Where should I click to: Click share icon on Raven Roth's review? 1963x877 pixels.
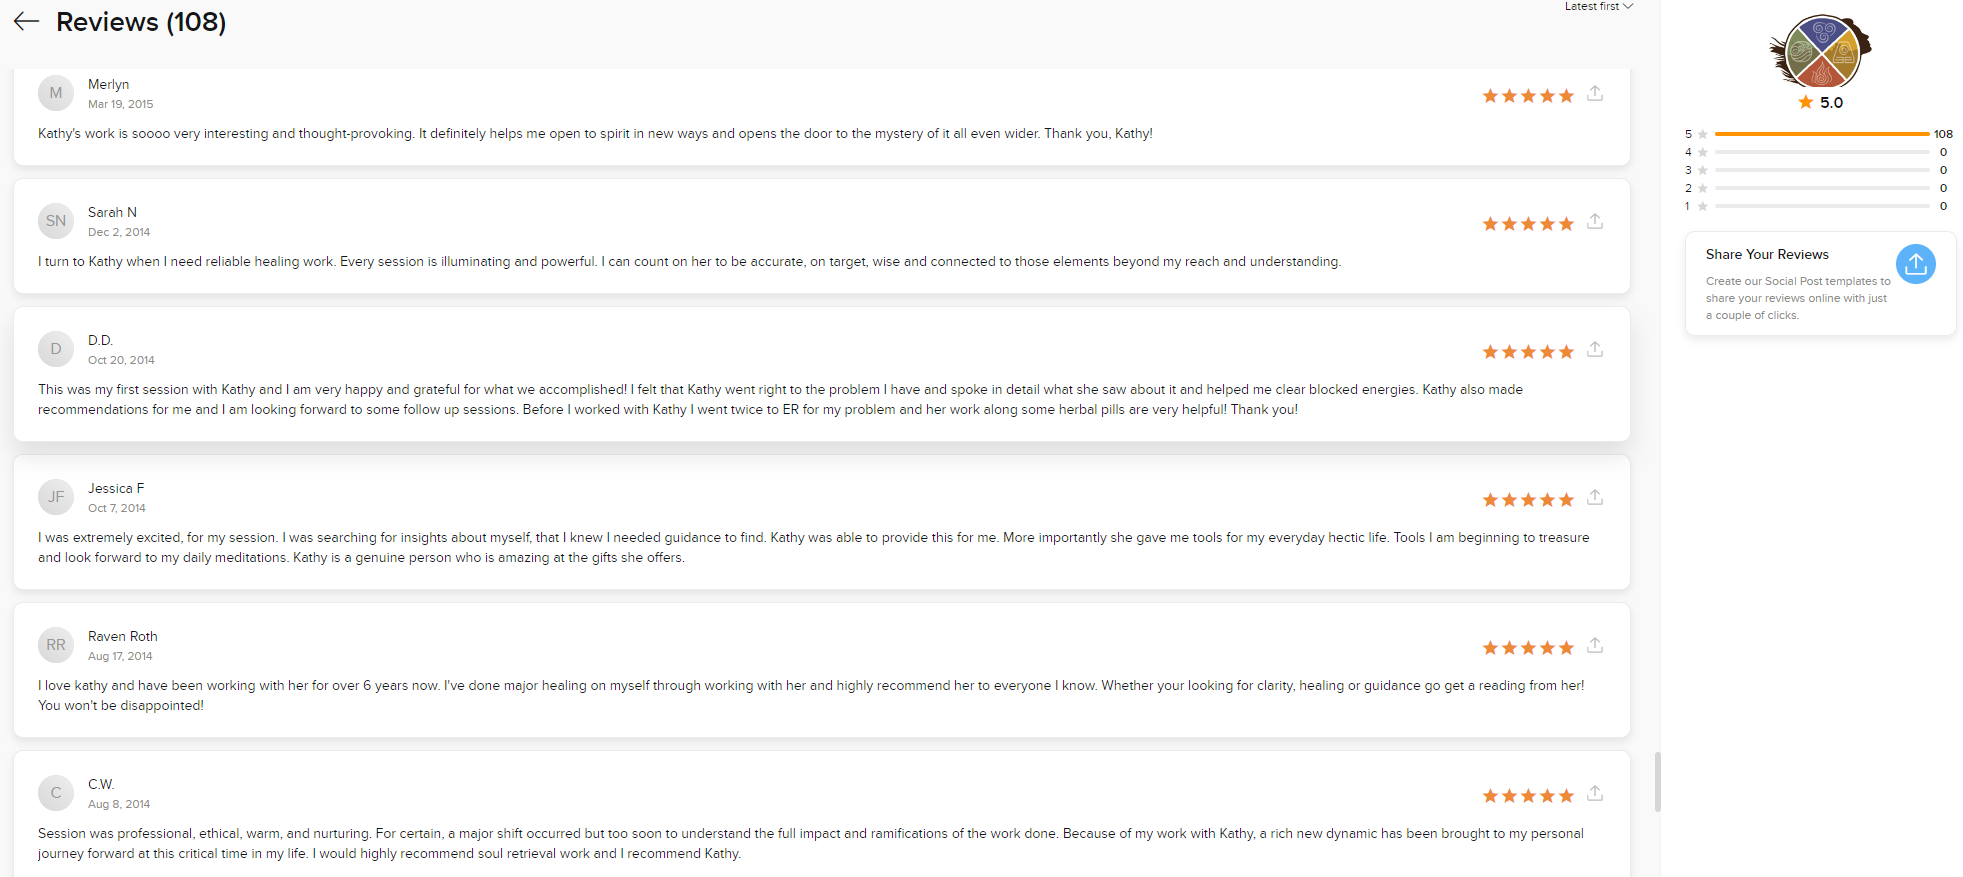pyautogui.click(x=1595, y=646)
